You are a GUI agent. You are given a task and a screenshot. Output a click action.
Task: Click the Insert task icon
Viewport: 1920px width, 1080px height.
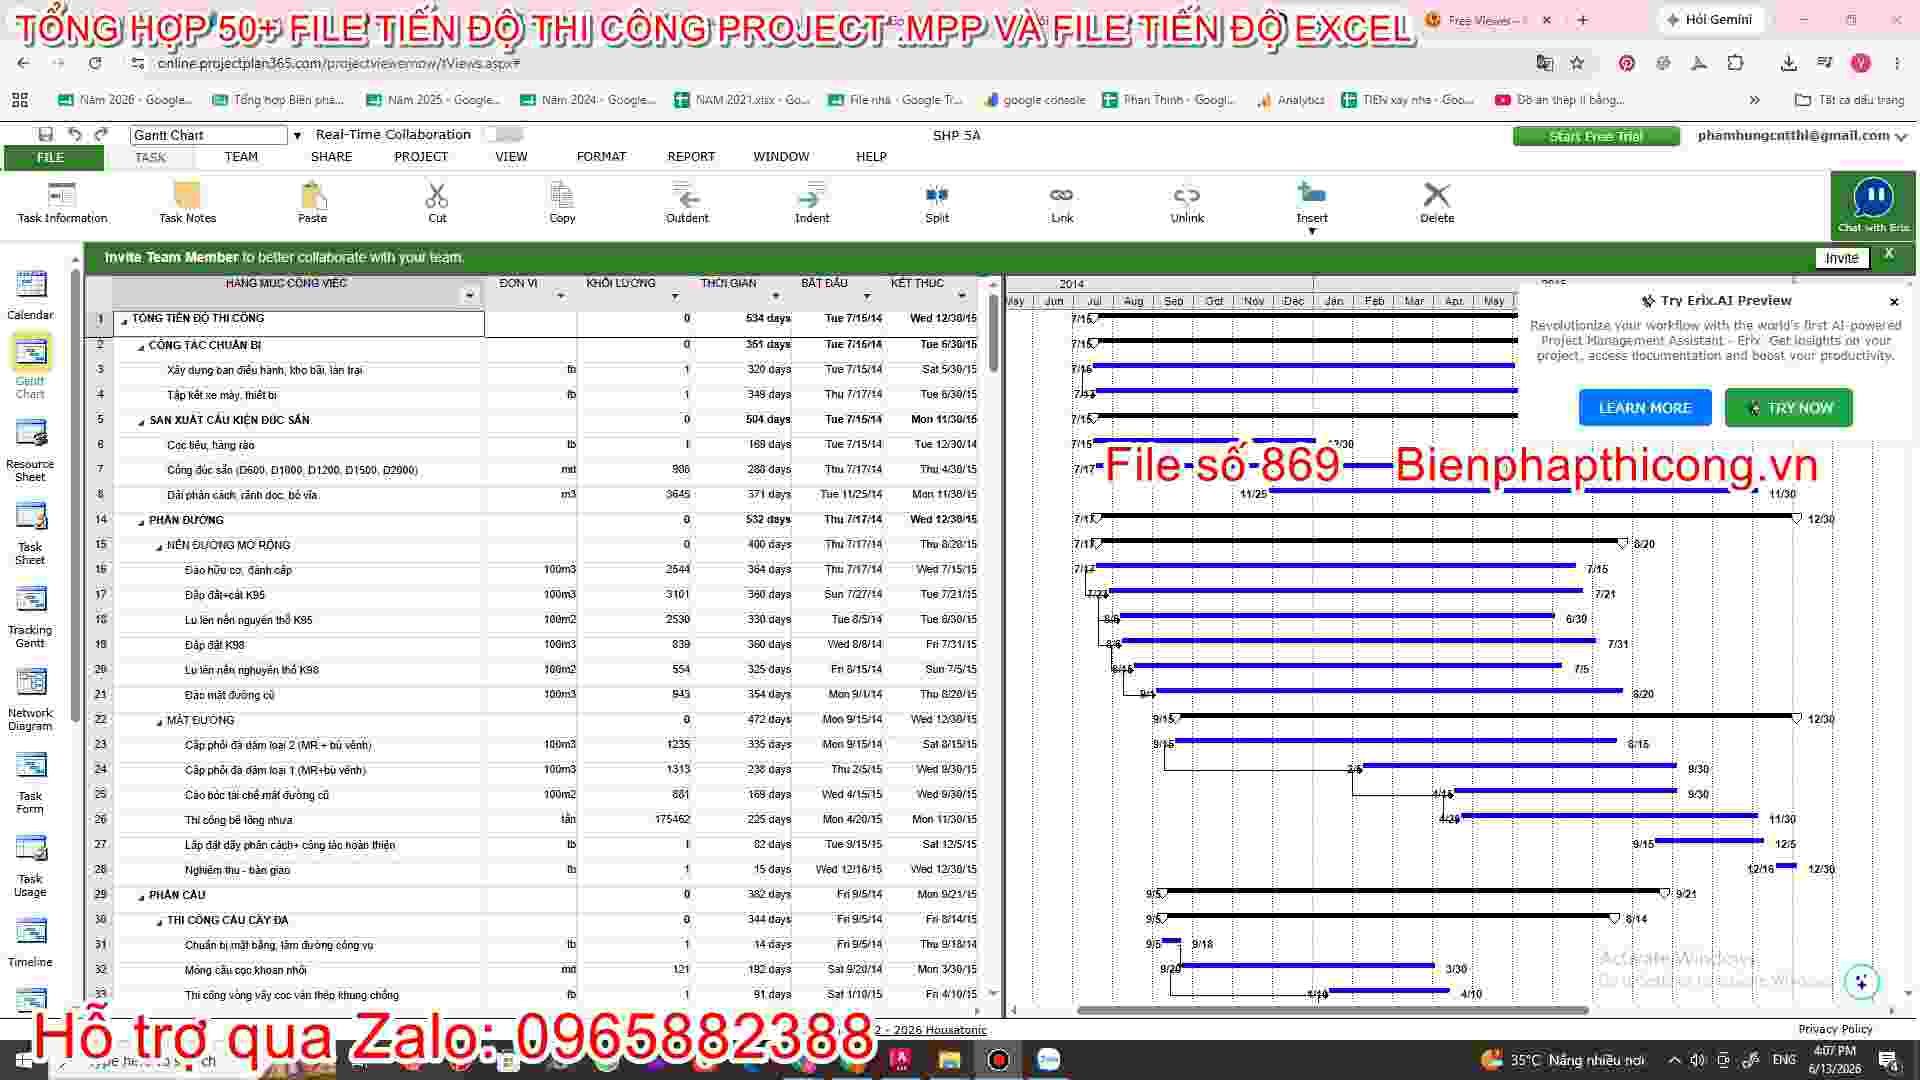[x=1312, y=194]
